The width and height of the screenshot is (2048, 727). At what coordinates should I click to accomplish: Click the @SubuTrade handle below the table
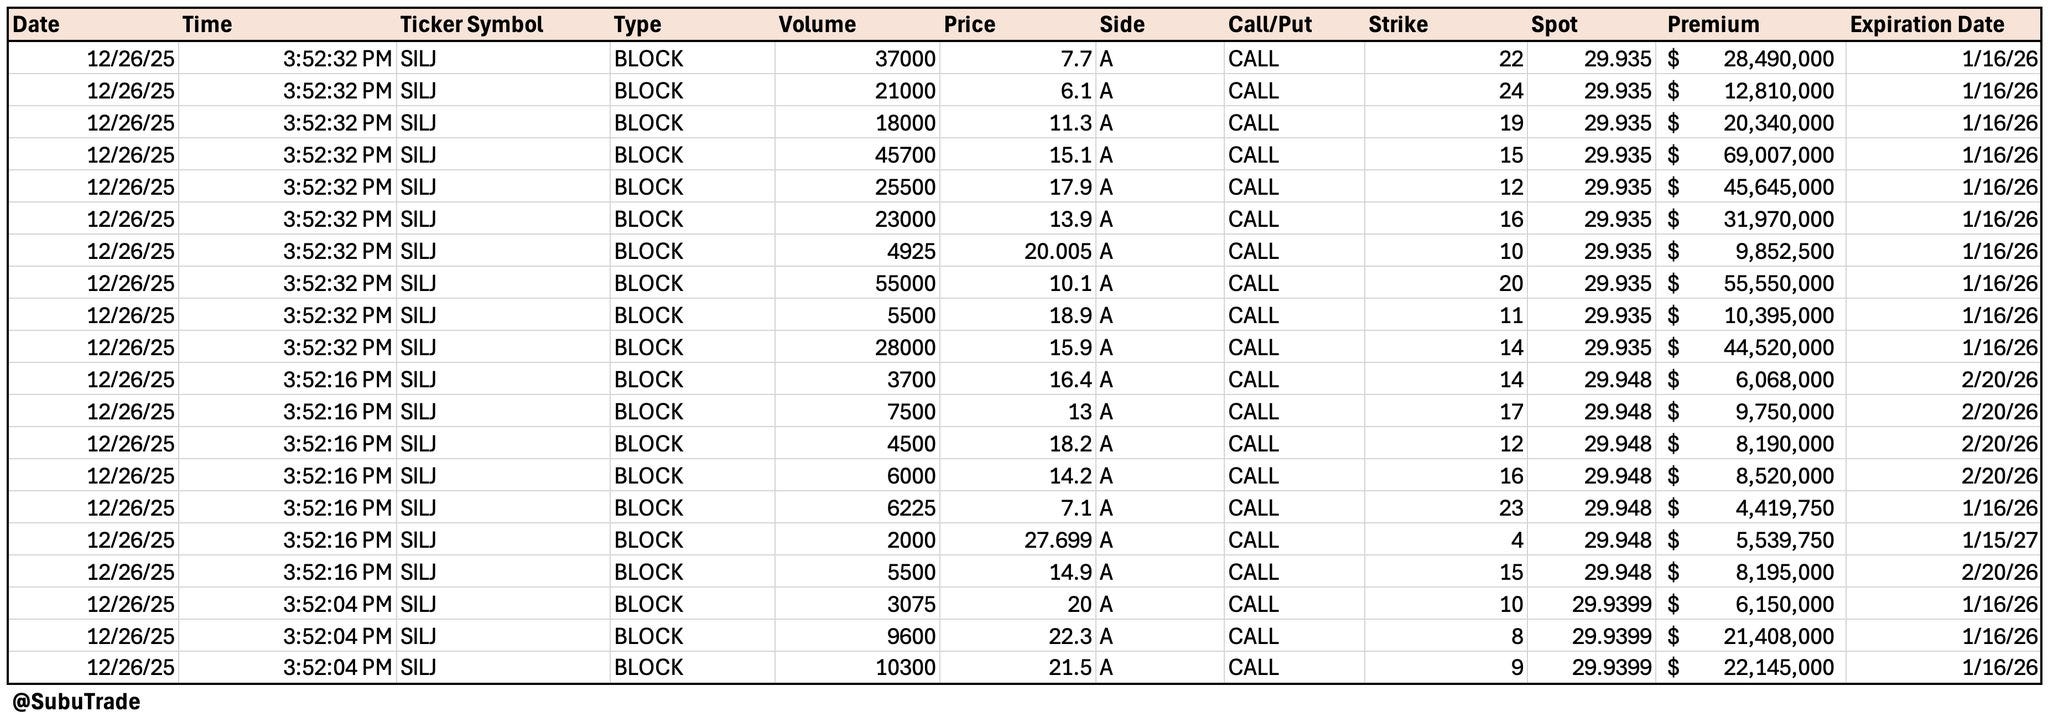(76, 702)
